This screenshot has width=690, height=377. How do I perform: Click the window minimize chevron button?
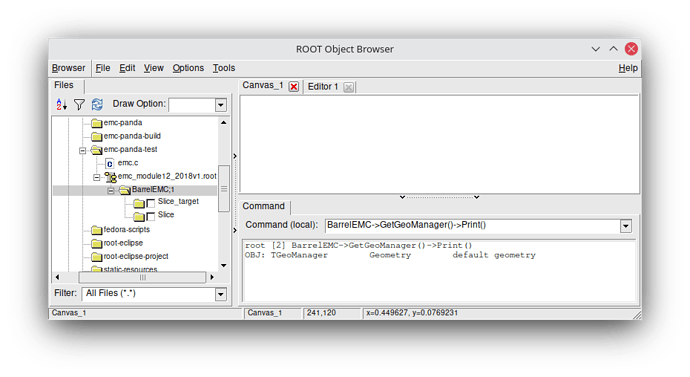595,49
